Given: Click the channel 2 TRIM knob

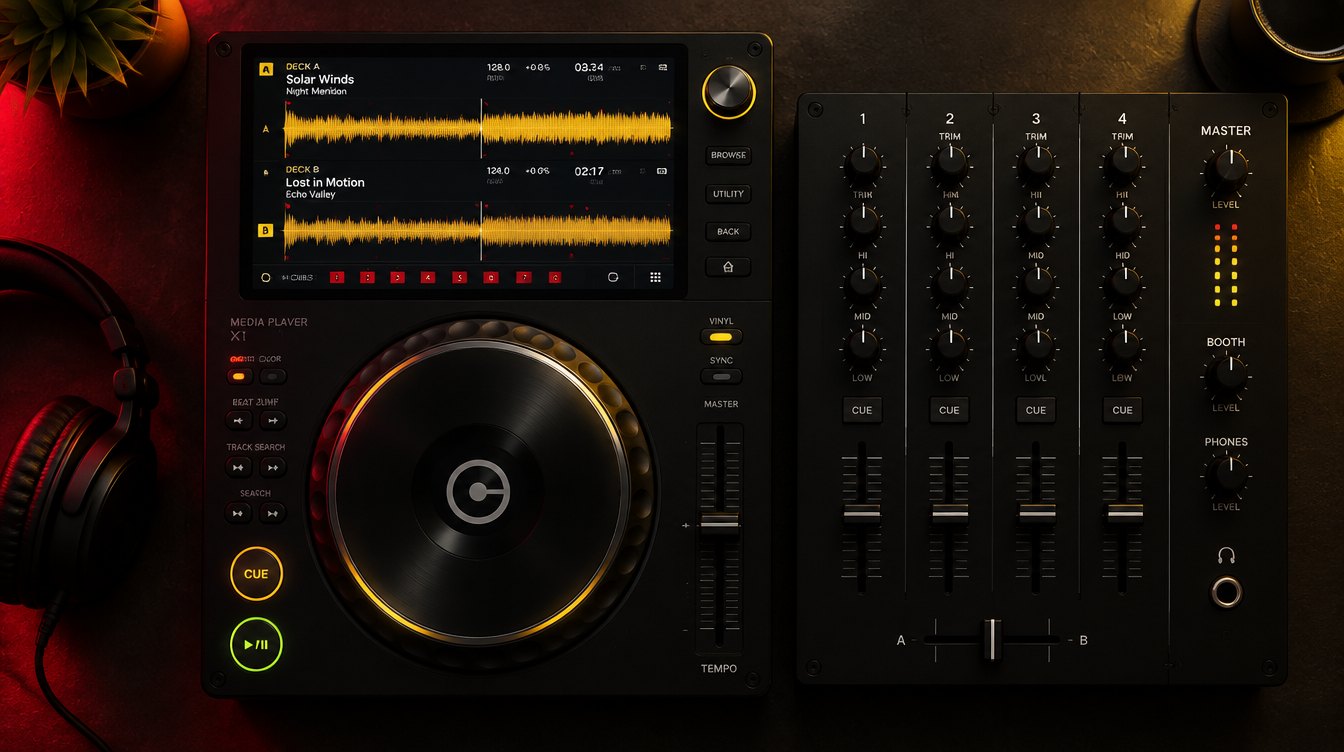Looking at the screenshot, I should 949,163.
